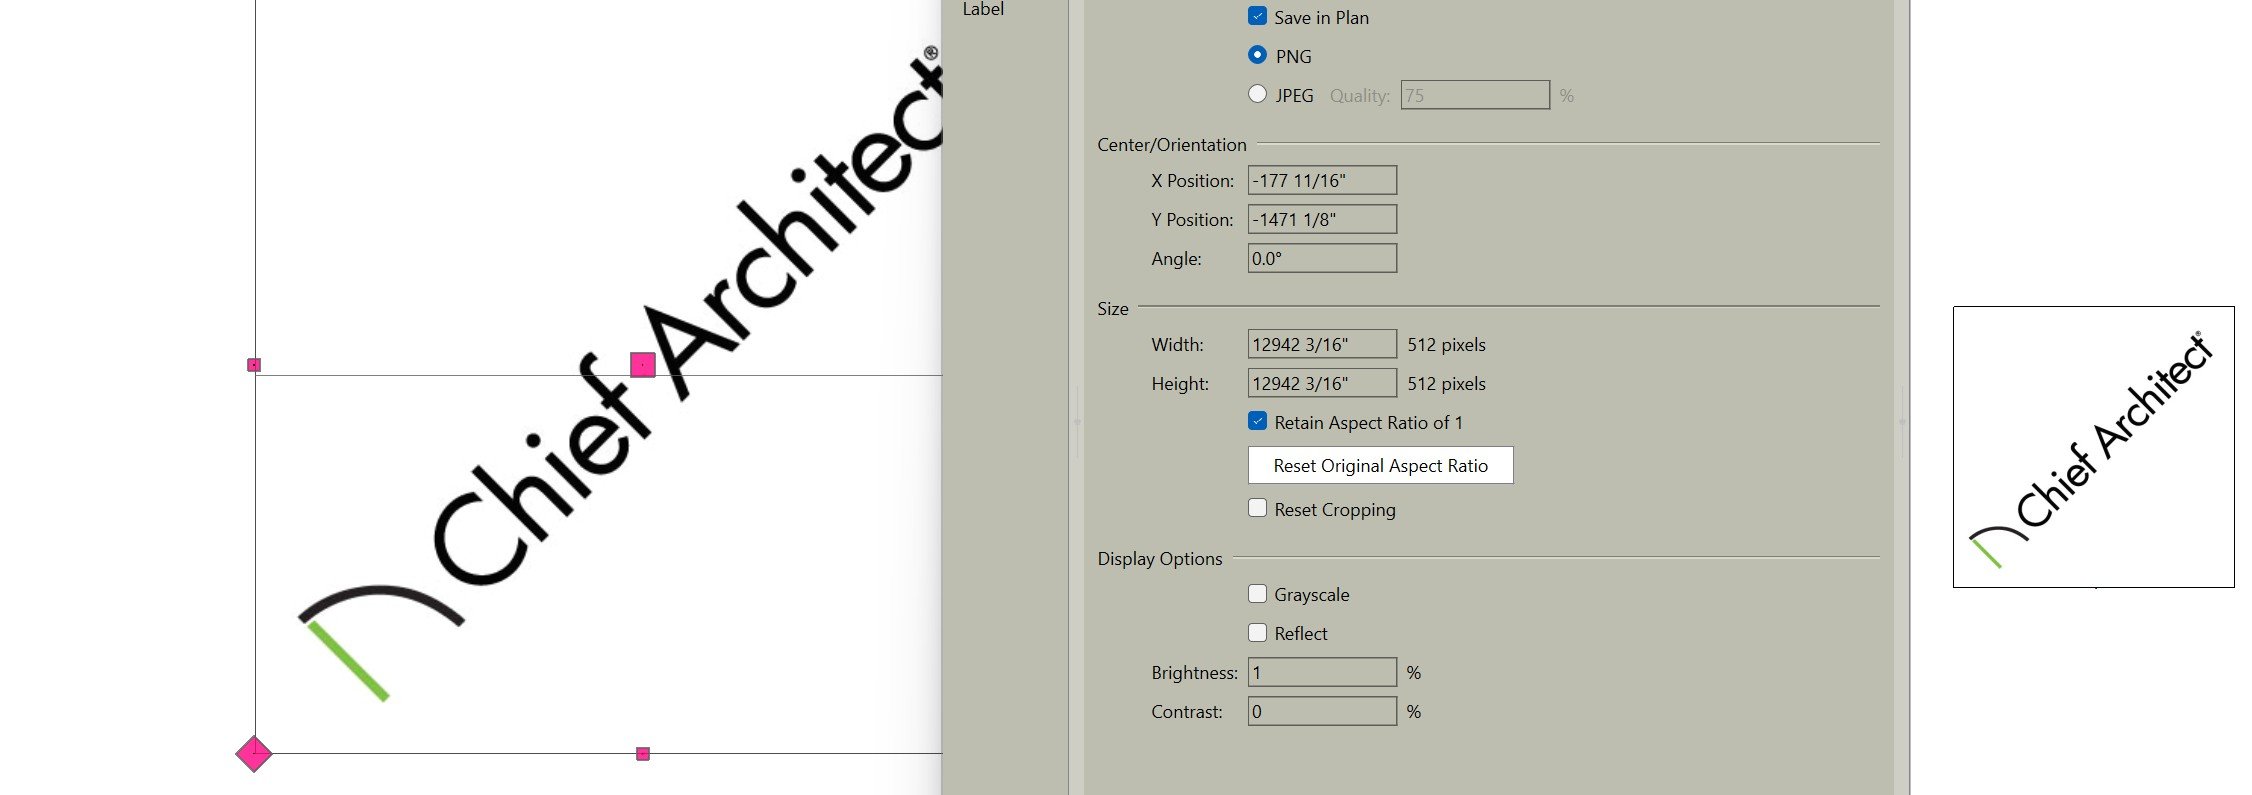Edit the Height size field

(x=1322, y=383)
